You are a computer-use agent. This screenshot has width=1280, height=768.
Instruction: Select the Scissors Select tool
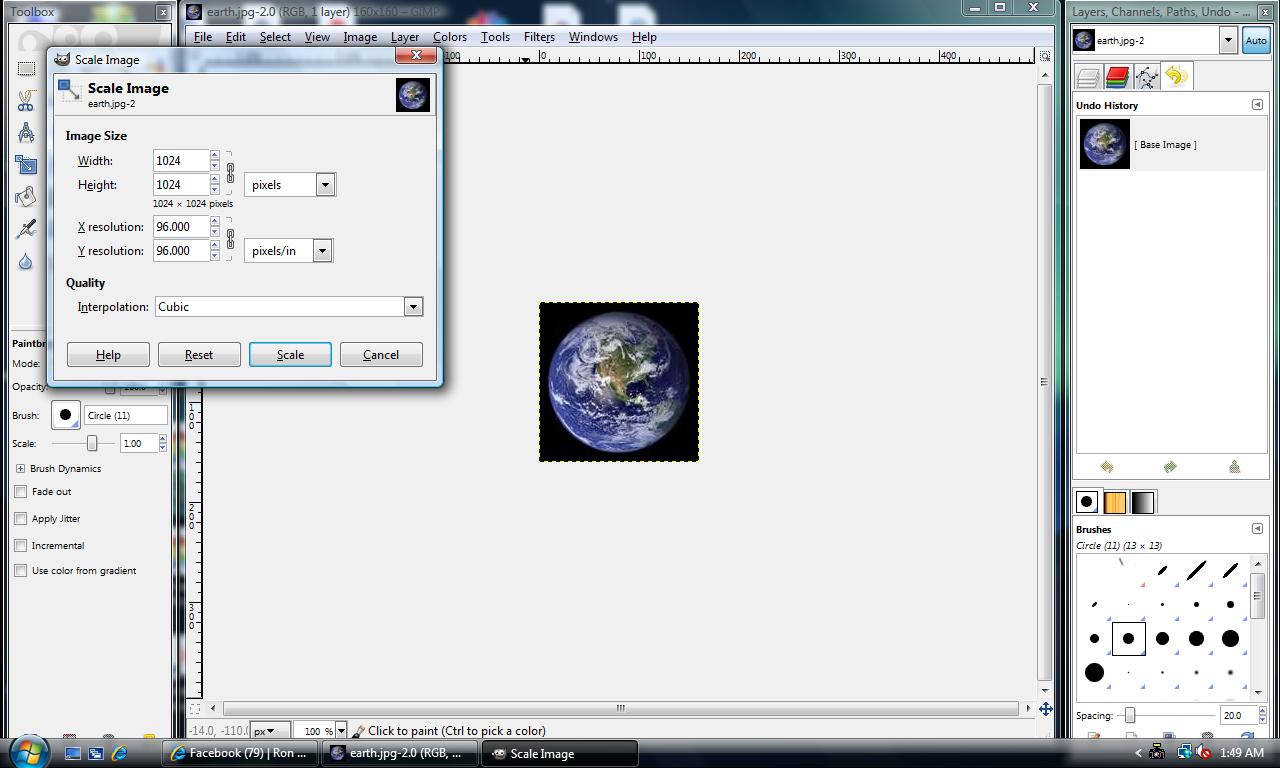[x=26, y=100]
